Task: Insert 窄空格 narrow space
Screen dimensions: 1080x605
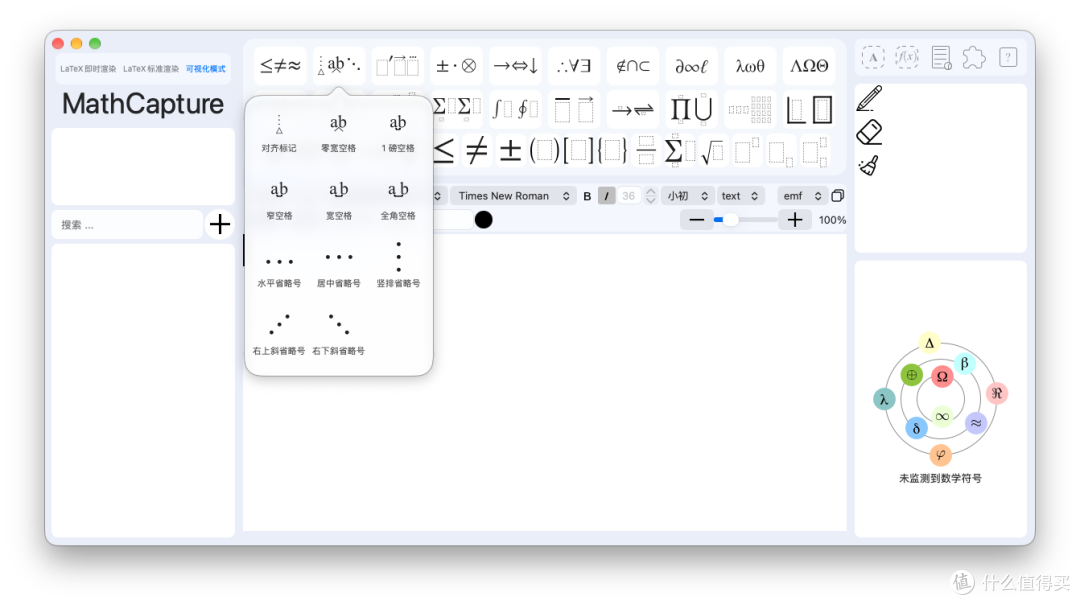Action: point(279,200)
